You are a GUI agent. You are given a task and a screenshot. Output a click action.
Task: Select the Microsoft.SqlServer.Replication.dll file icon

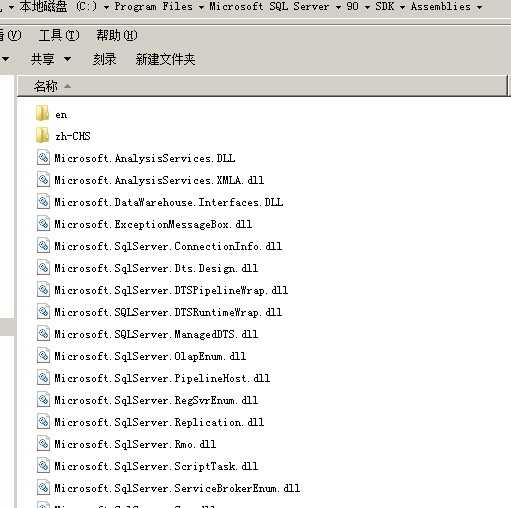(x=43, y=422)
